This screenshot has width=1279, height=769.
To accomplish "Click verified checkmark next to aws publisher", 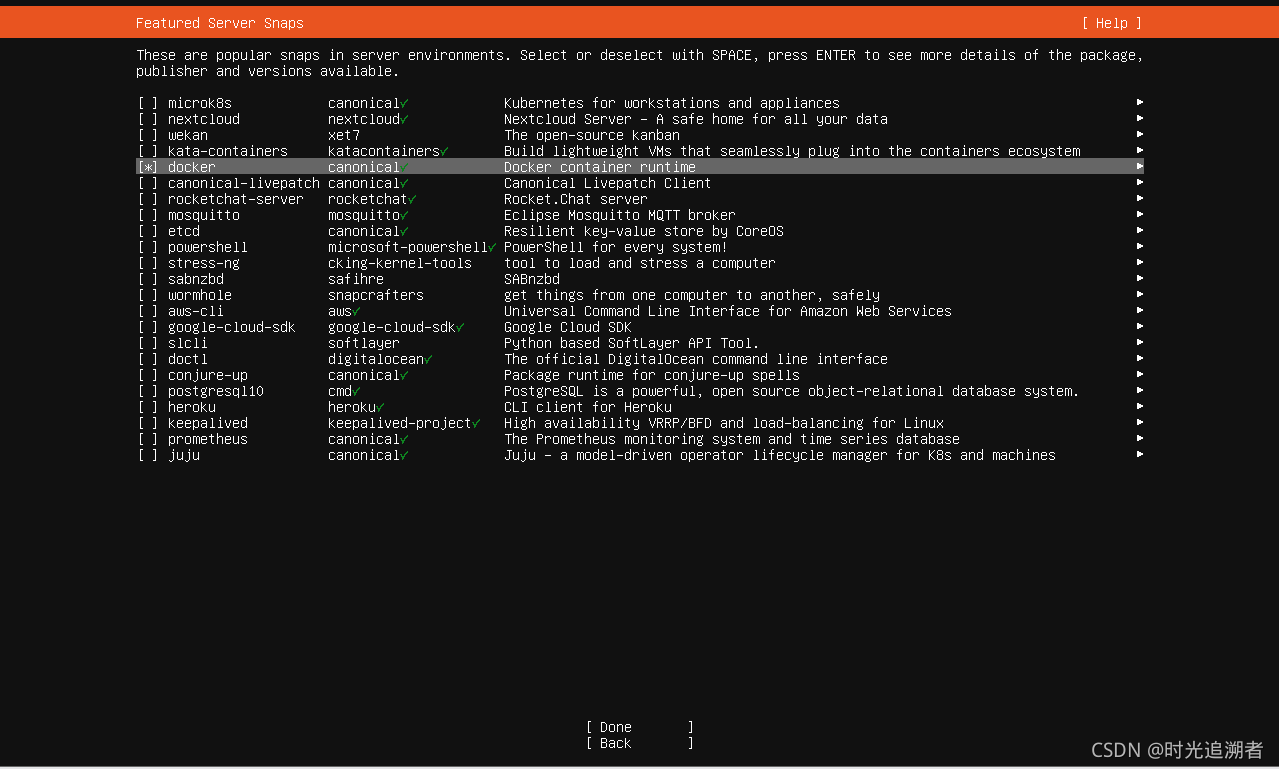I will 356,311.
